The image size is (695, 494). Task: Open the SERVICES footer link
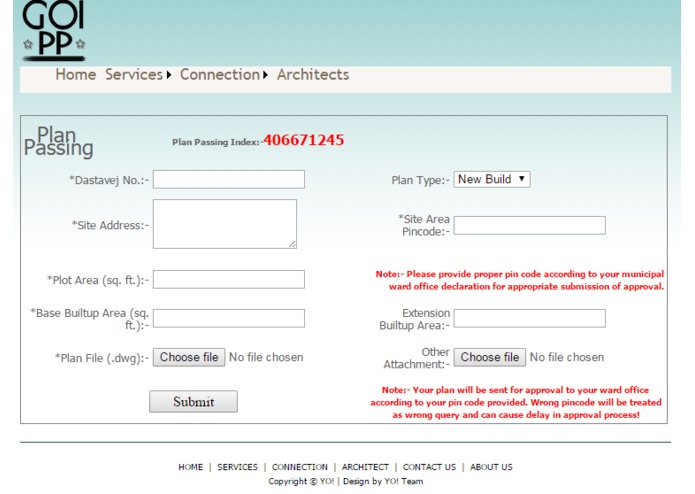click(237, 467)
